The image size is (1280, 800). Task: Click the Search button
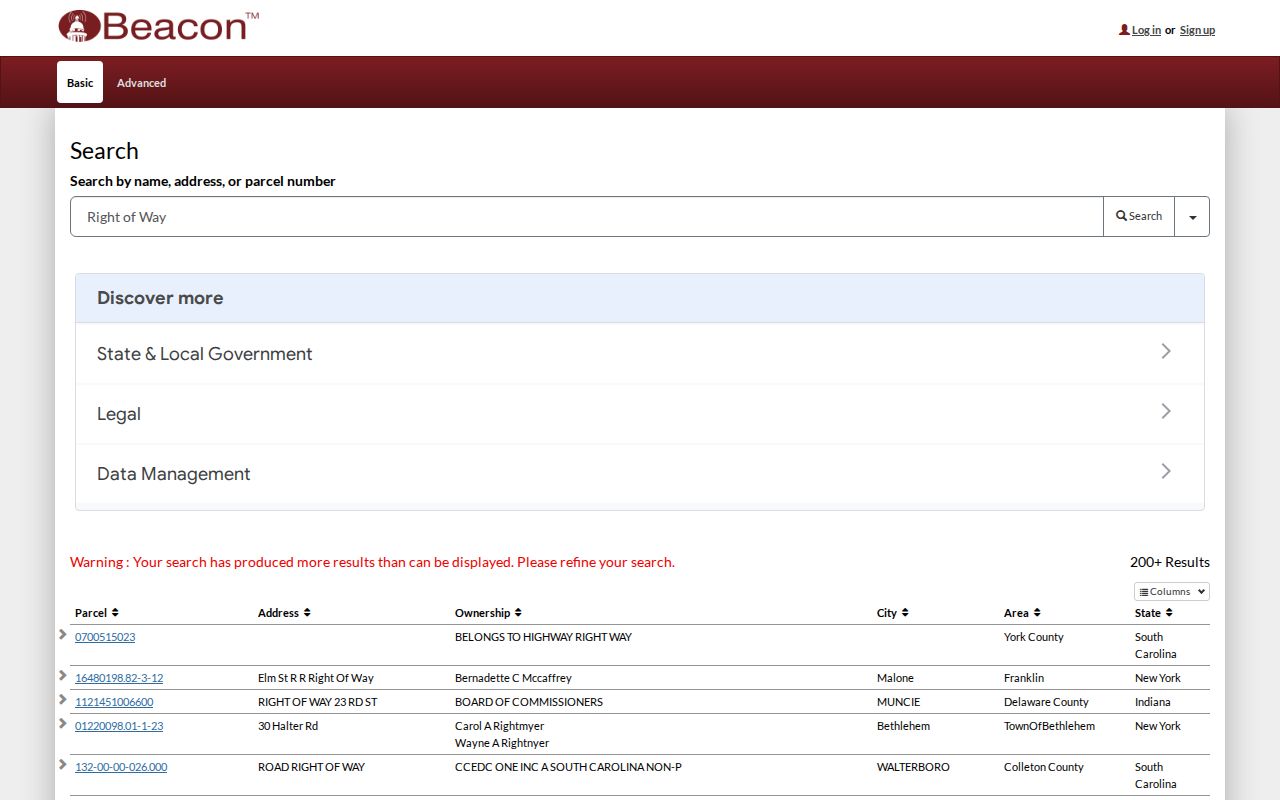1139,217
